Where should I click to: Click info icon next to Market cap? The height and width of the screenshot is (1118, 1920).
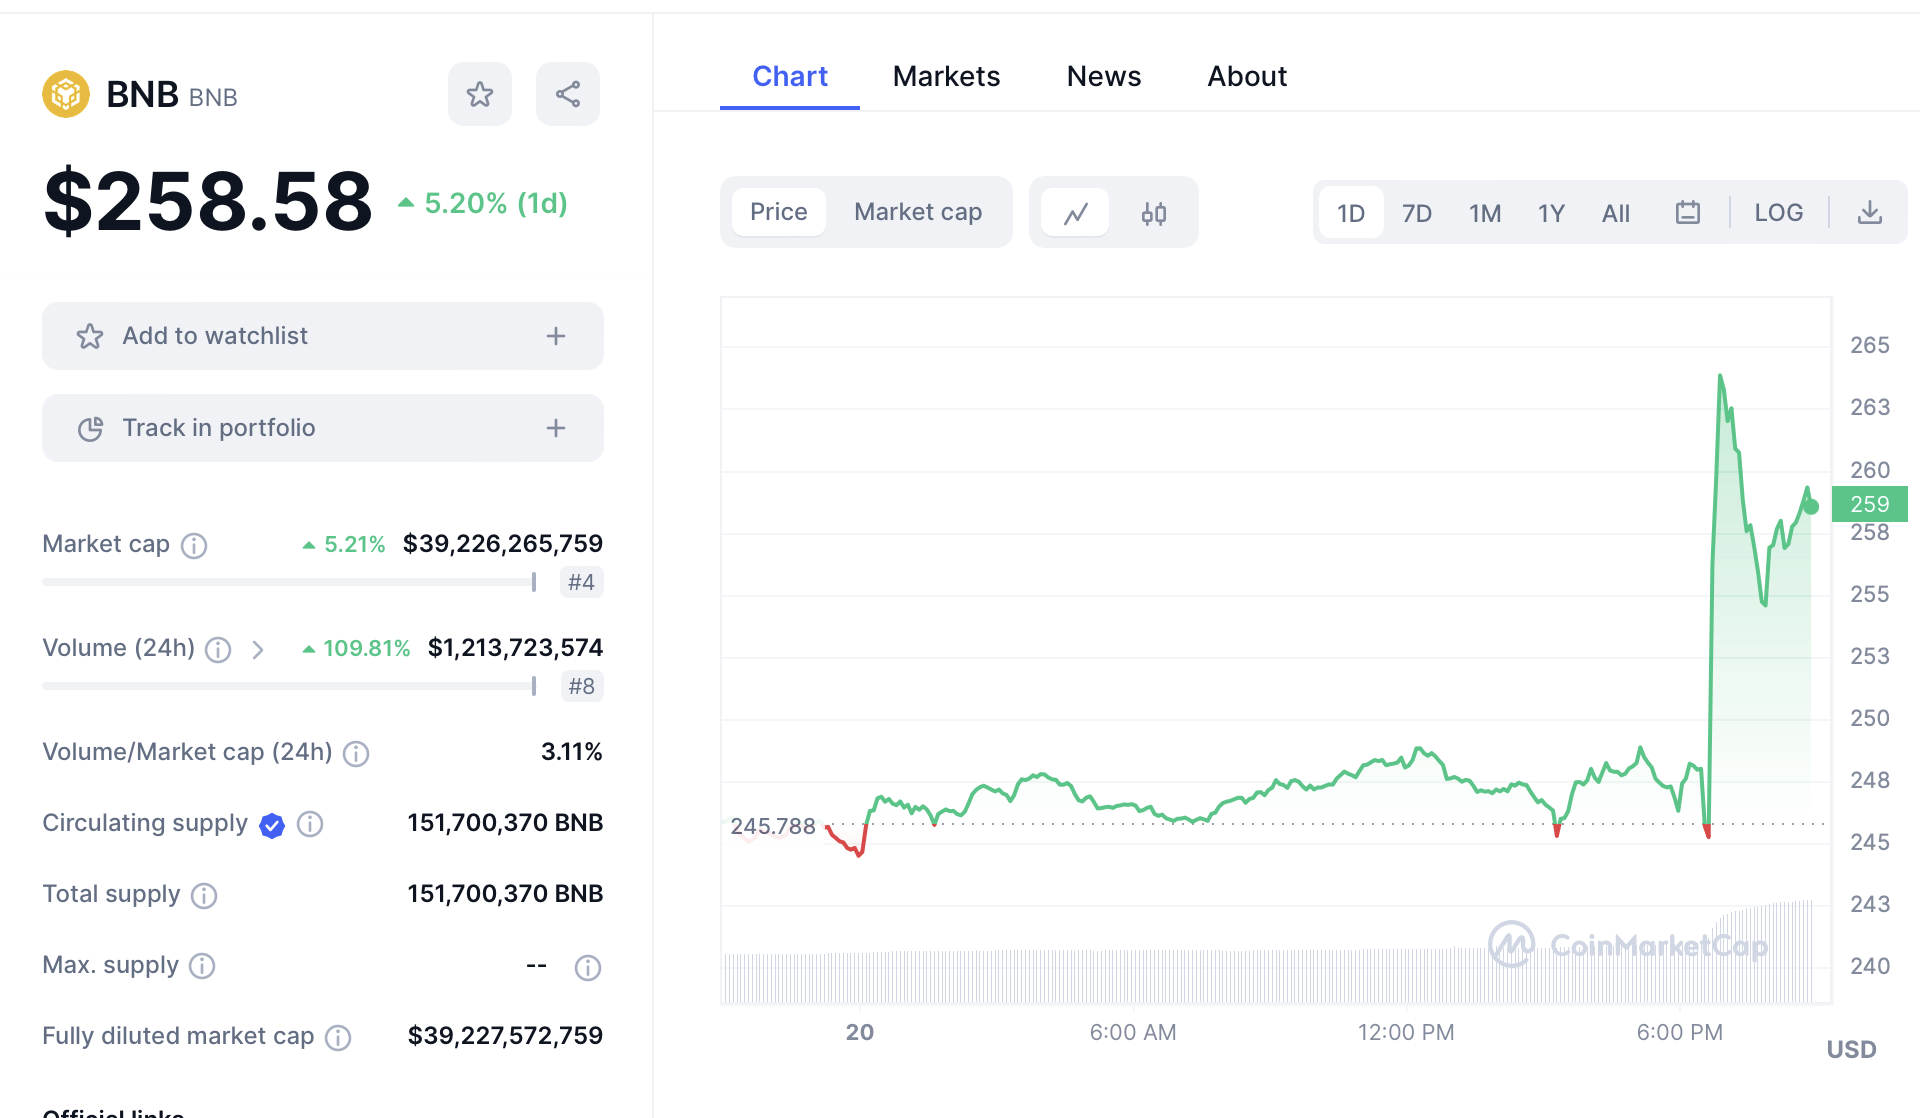coord(194,545)
